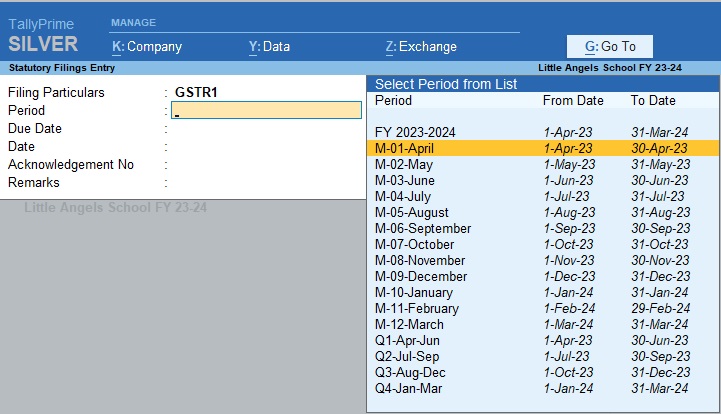The image size is (721, 414).
Task: Open the Data menu
Action: click(x=269, y=46)
